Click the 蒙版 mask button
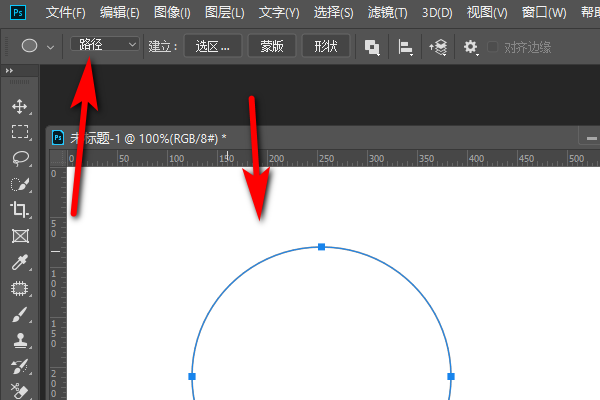This screenshot has height=400, width=600. pos(272,46)
